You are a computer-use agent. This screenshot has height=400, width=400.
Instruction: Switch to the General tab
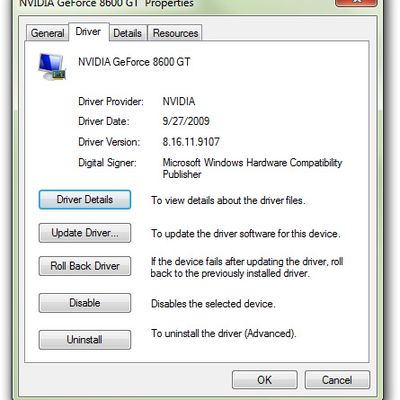47,33
